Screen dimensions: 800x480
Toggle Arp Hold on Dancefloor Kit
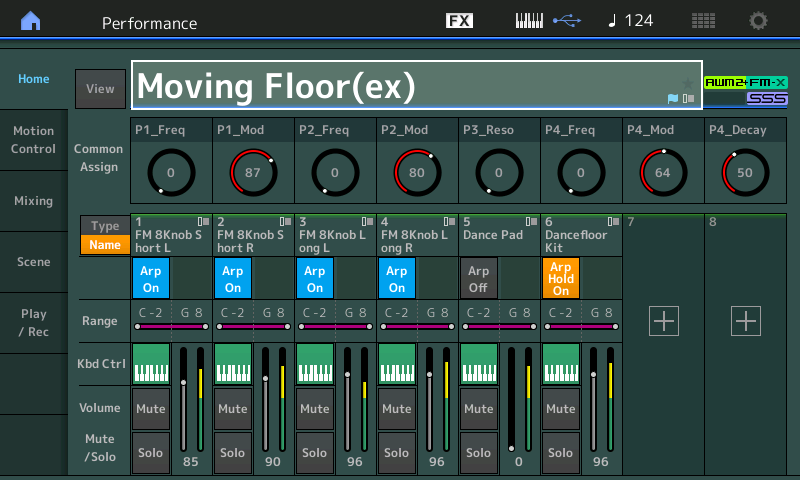coord(561,278)
